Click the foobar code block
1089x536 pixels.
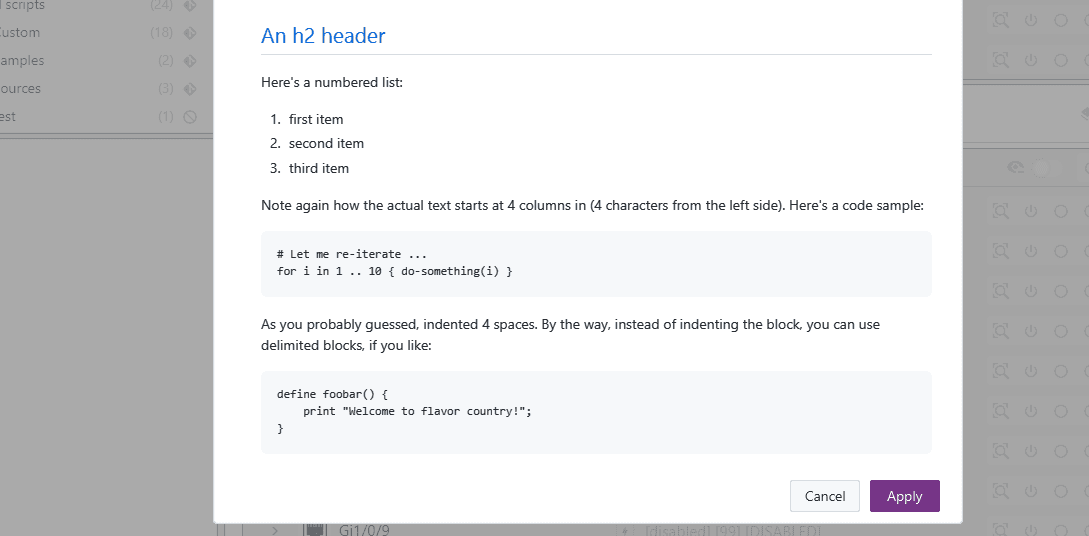coord(596,412)
